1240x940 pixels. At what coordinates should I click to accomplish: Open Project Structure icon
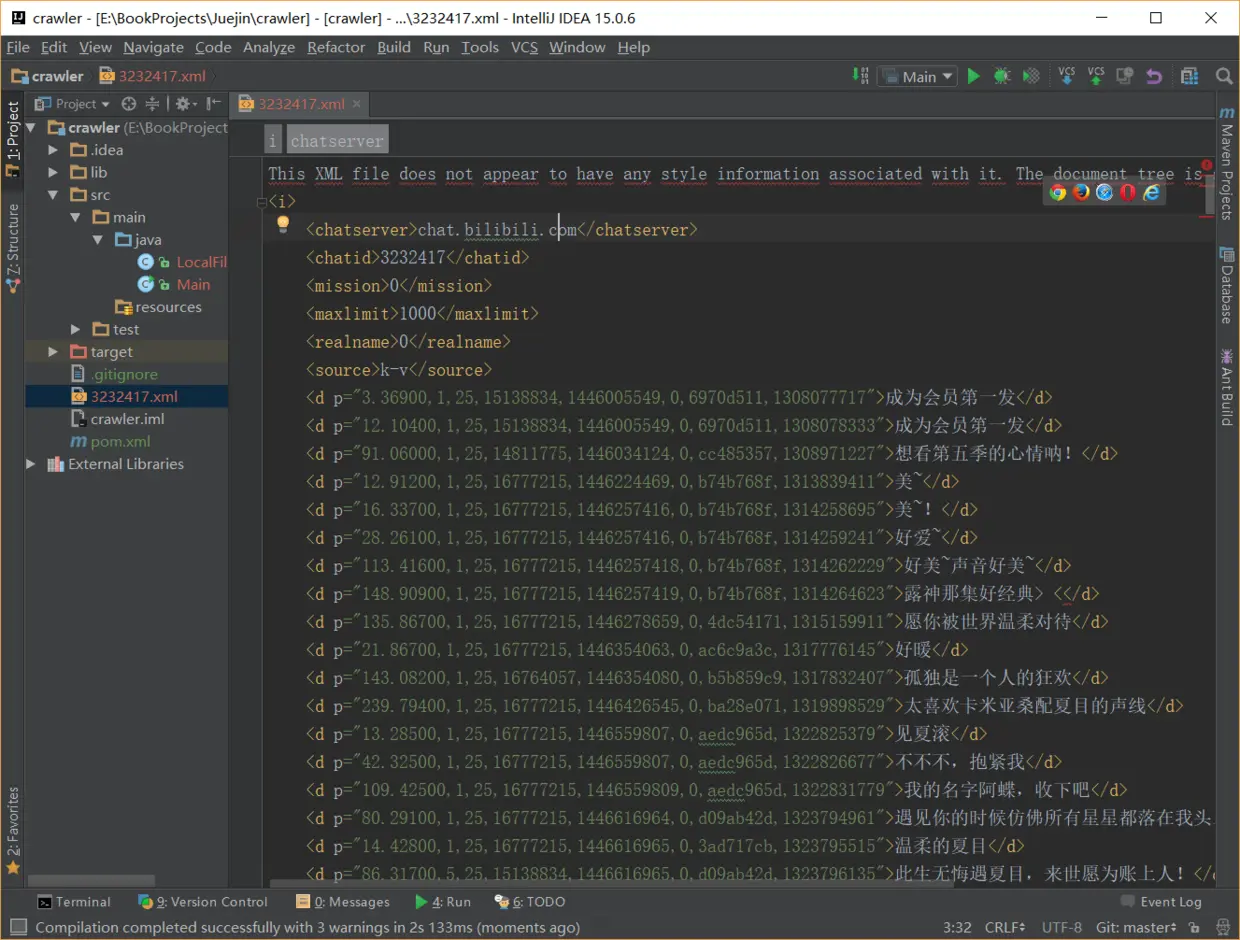click(1189, 76)
